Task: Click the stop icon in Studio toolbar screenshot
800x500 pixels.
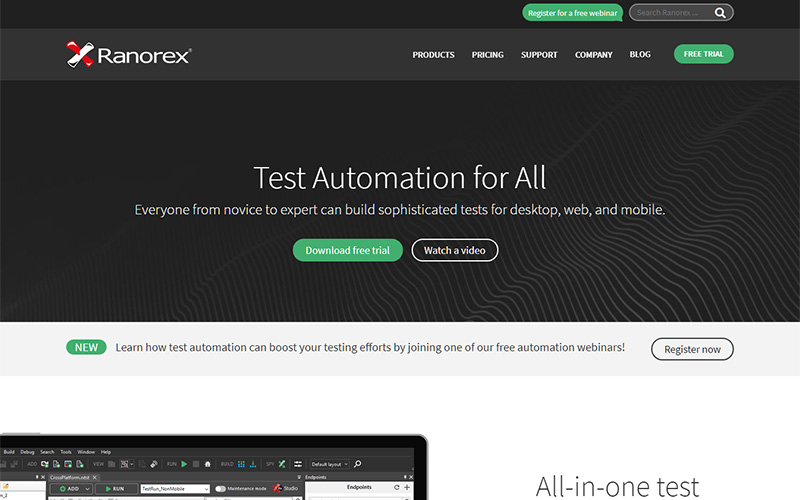Action: pyautogui.click(x=196, y=464)
